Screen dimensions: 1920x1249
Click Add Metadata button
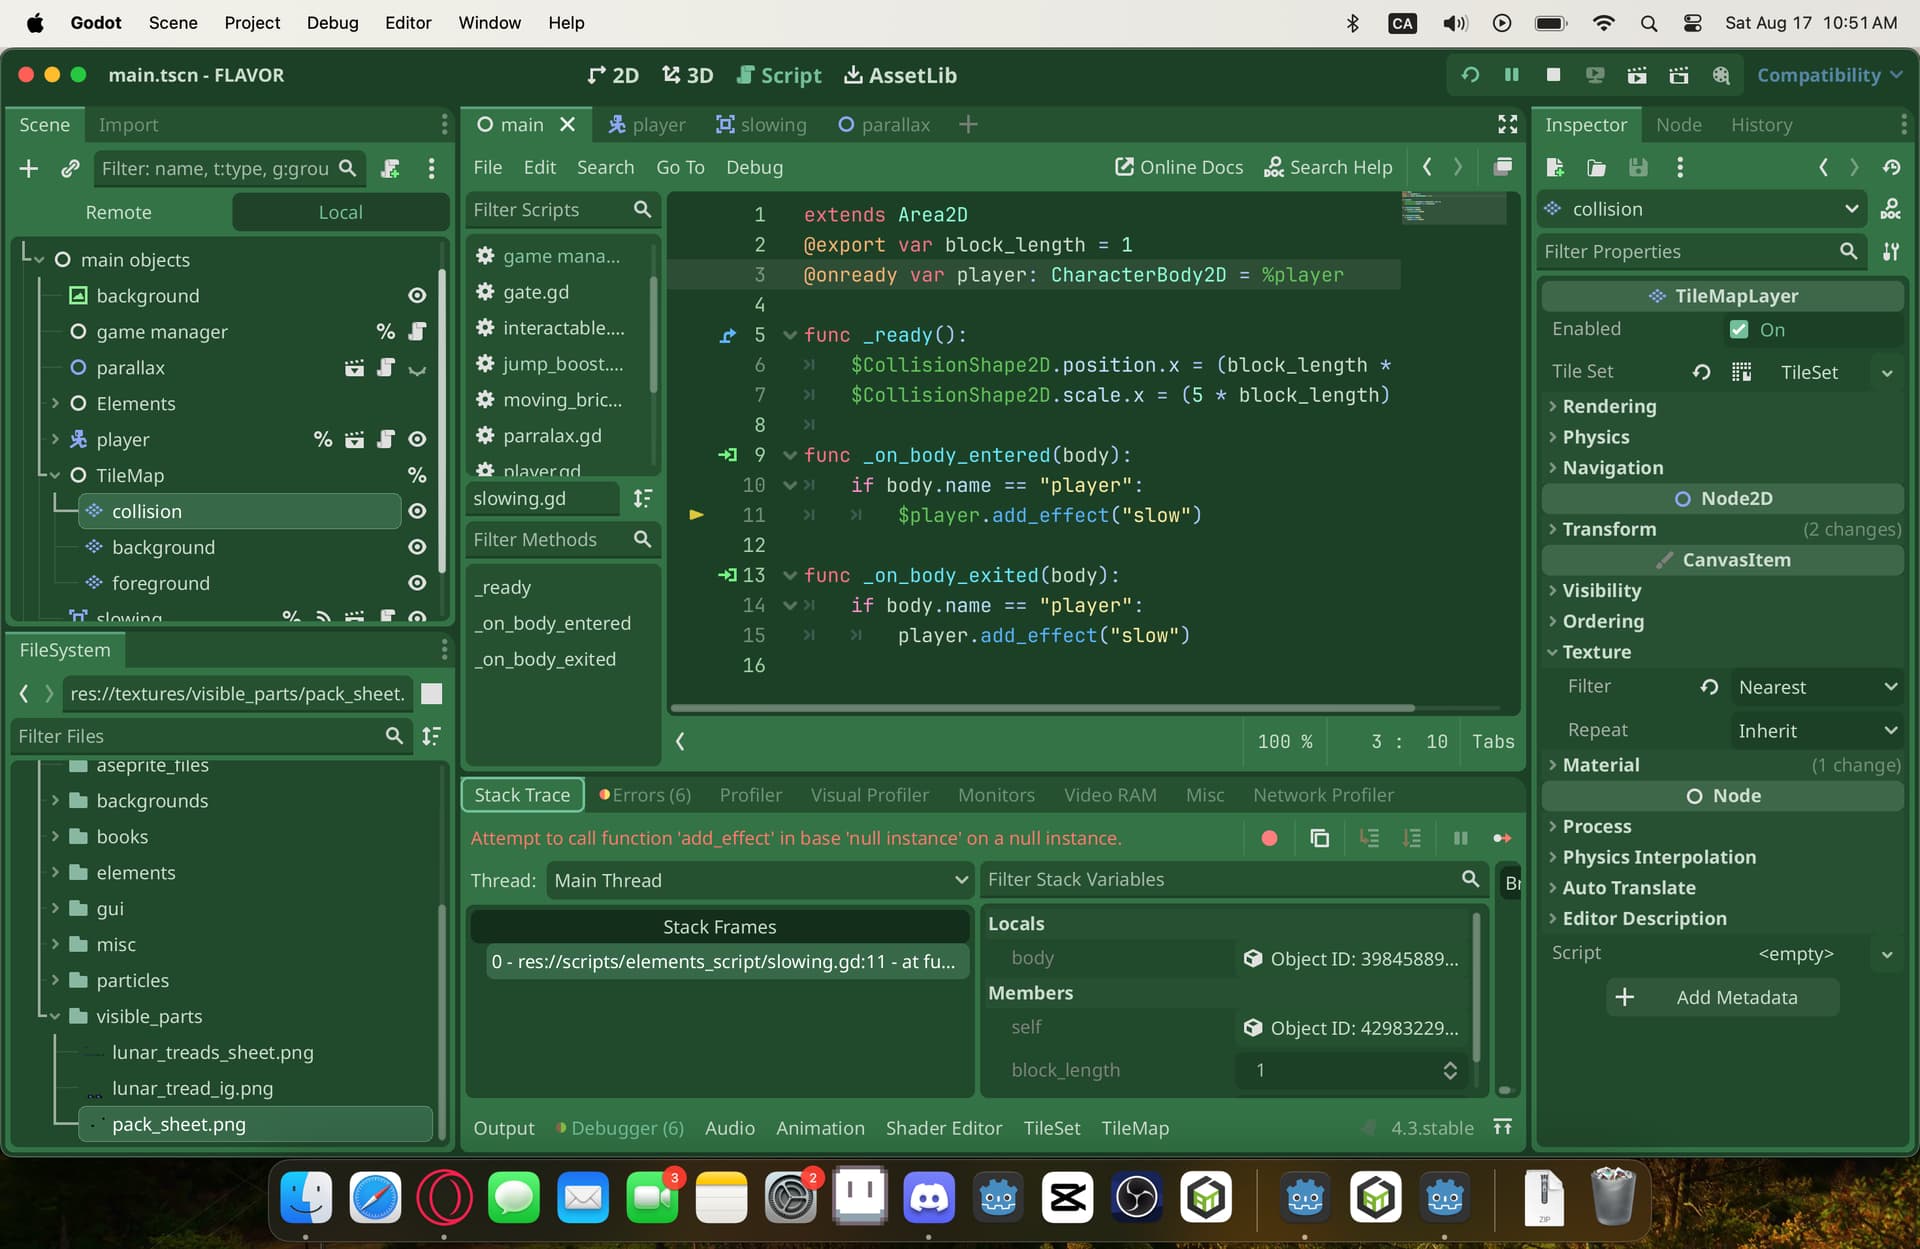tap(1722, 997)
